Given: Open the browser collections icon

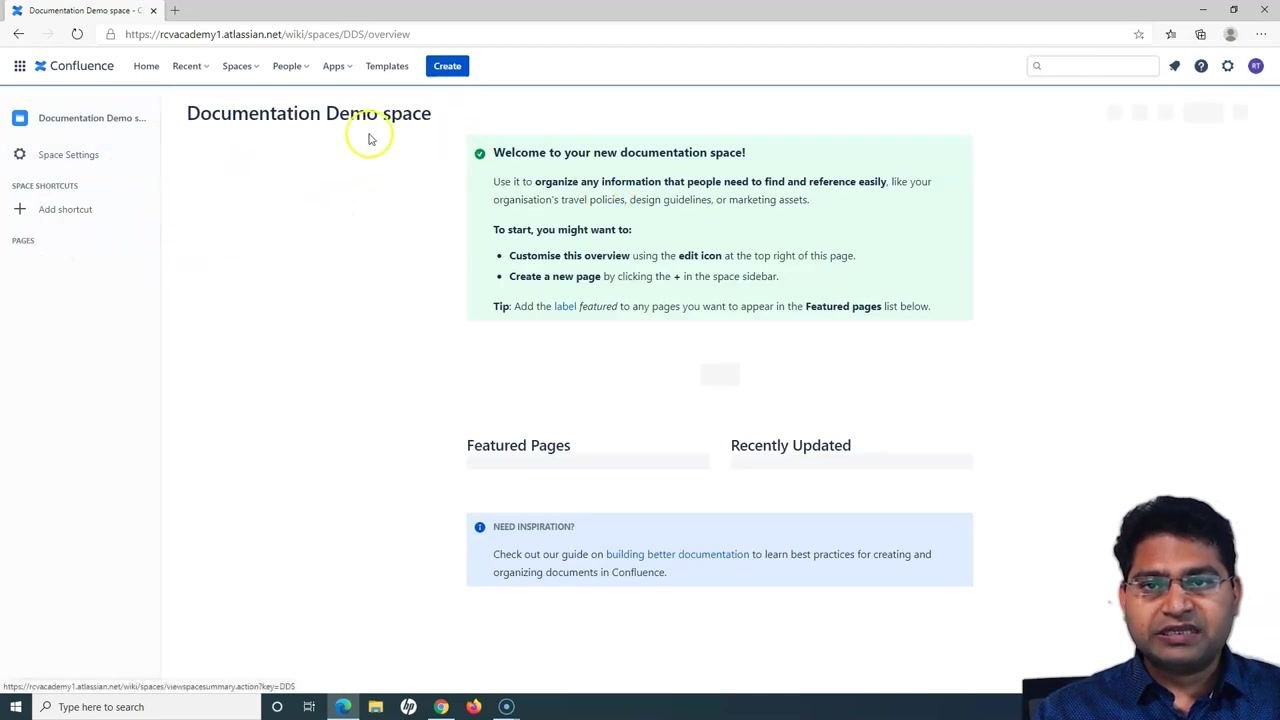Looking at the screenshot, I should click(1201, 34).
